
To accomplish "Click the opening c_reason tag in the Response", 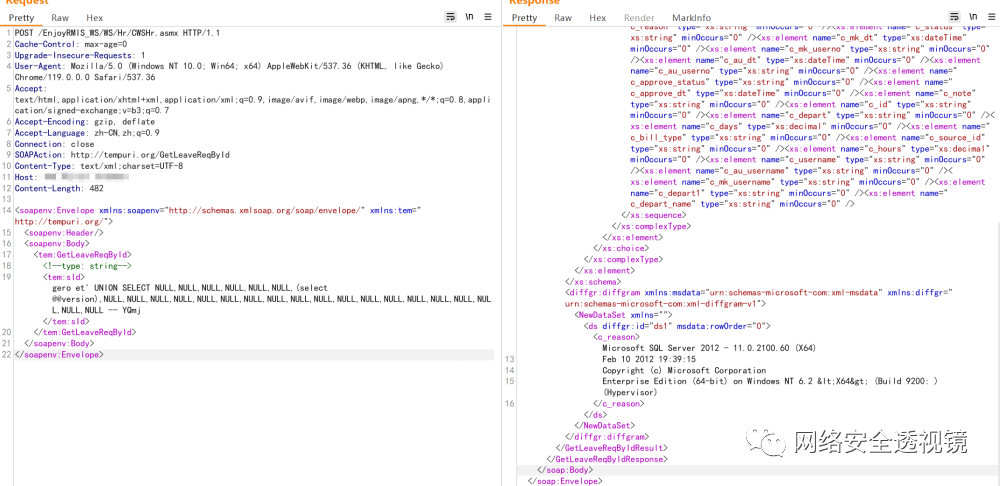I will coord(616,337).
